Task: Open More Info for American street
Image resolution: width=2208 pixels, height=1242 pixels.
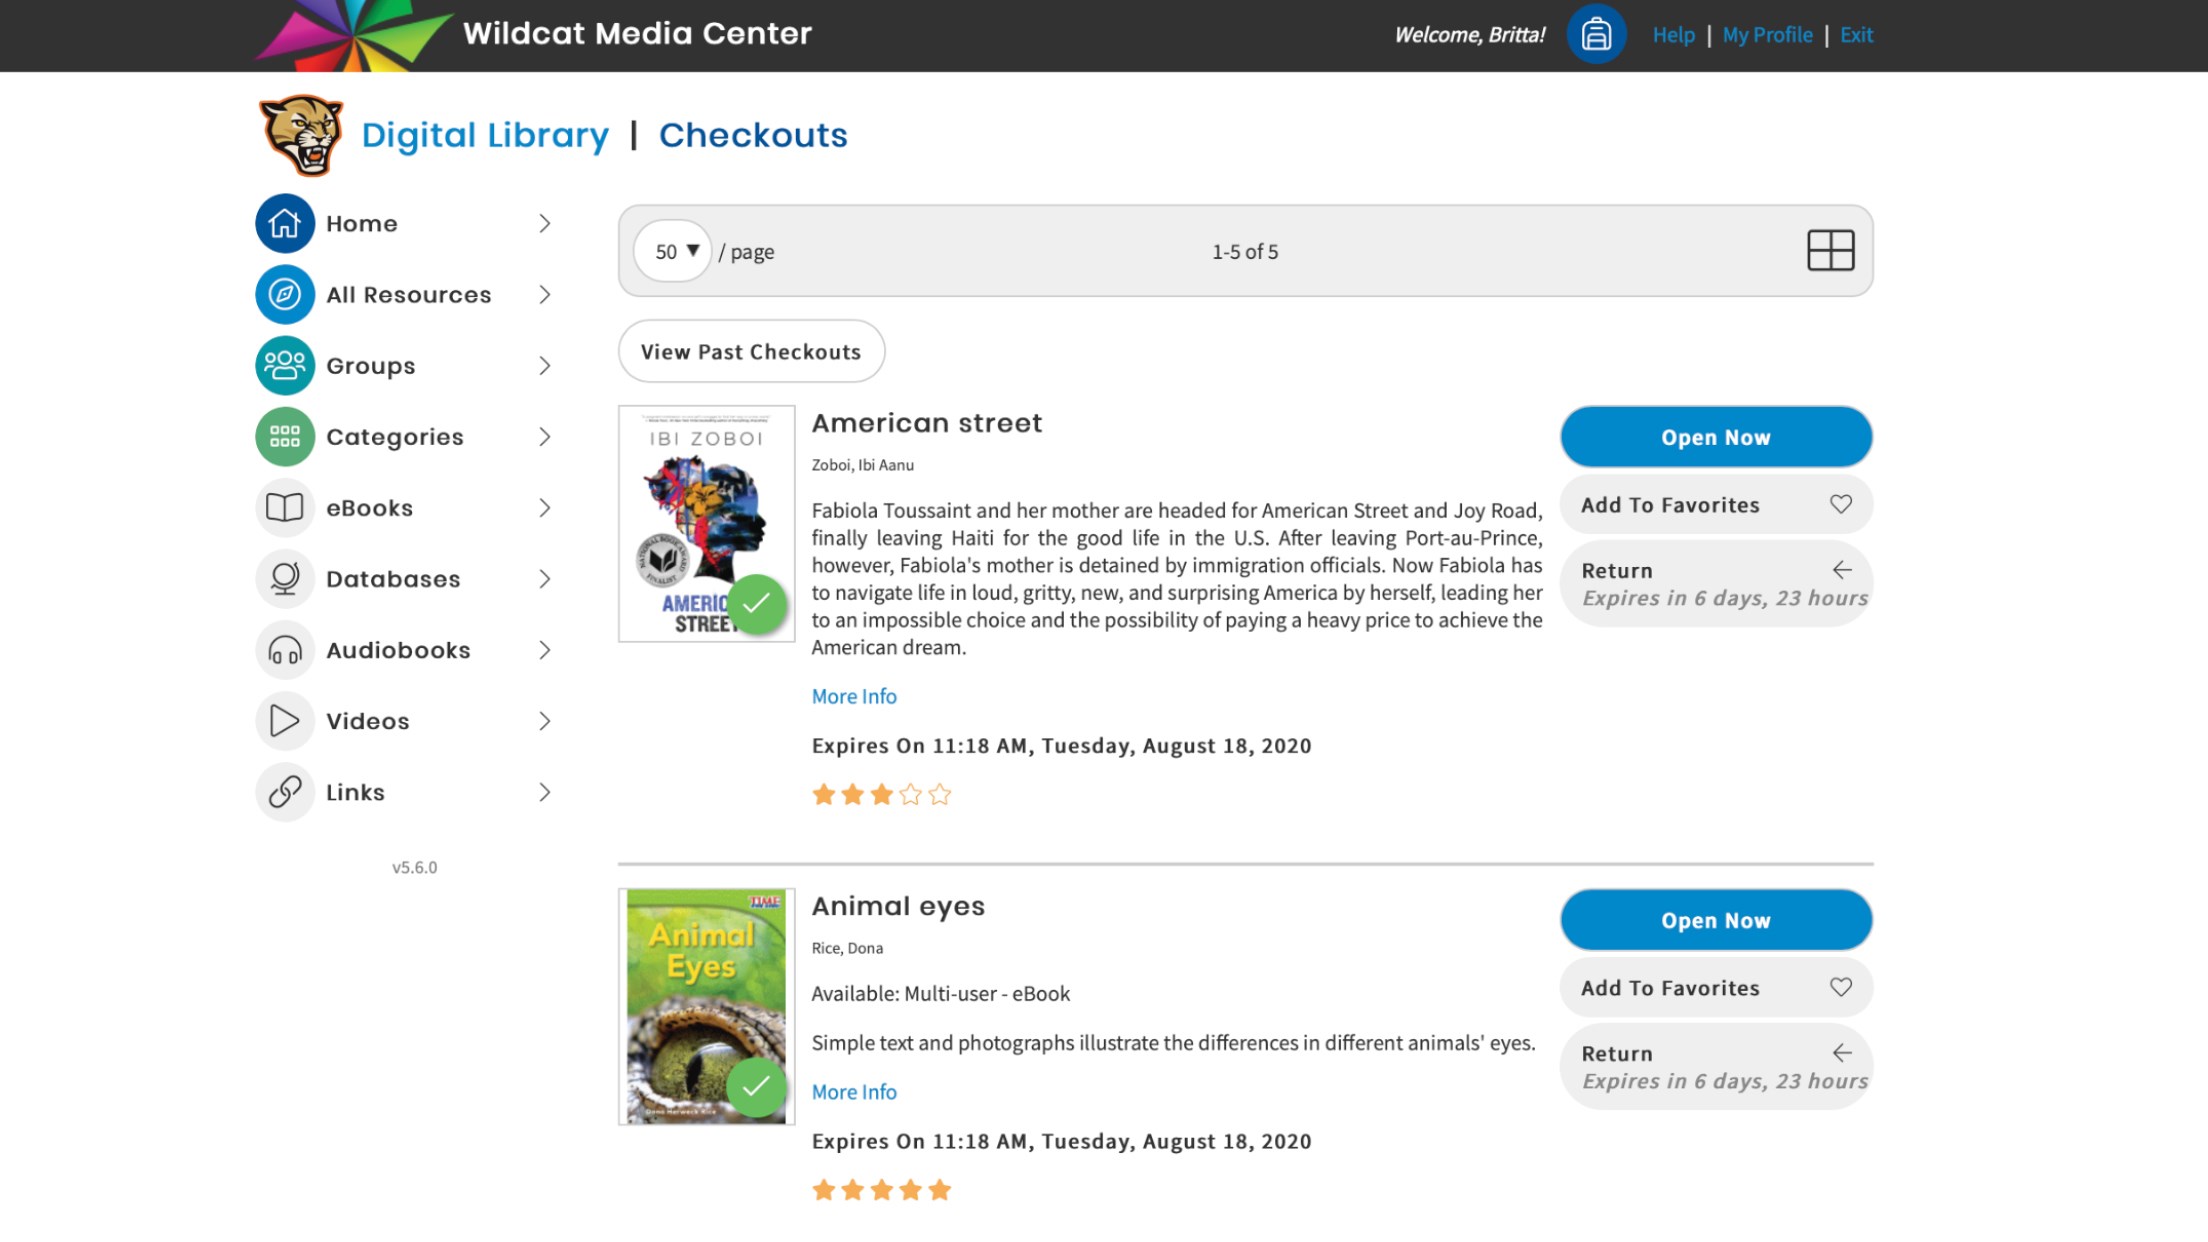Action: pos(854,696)
